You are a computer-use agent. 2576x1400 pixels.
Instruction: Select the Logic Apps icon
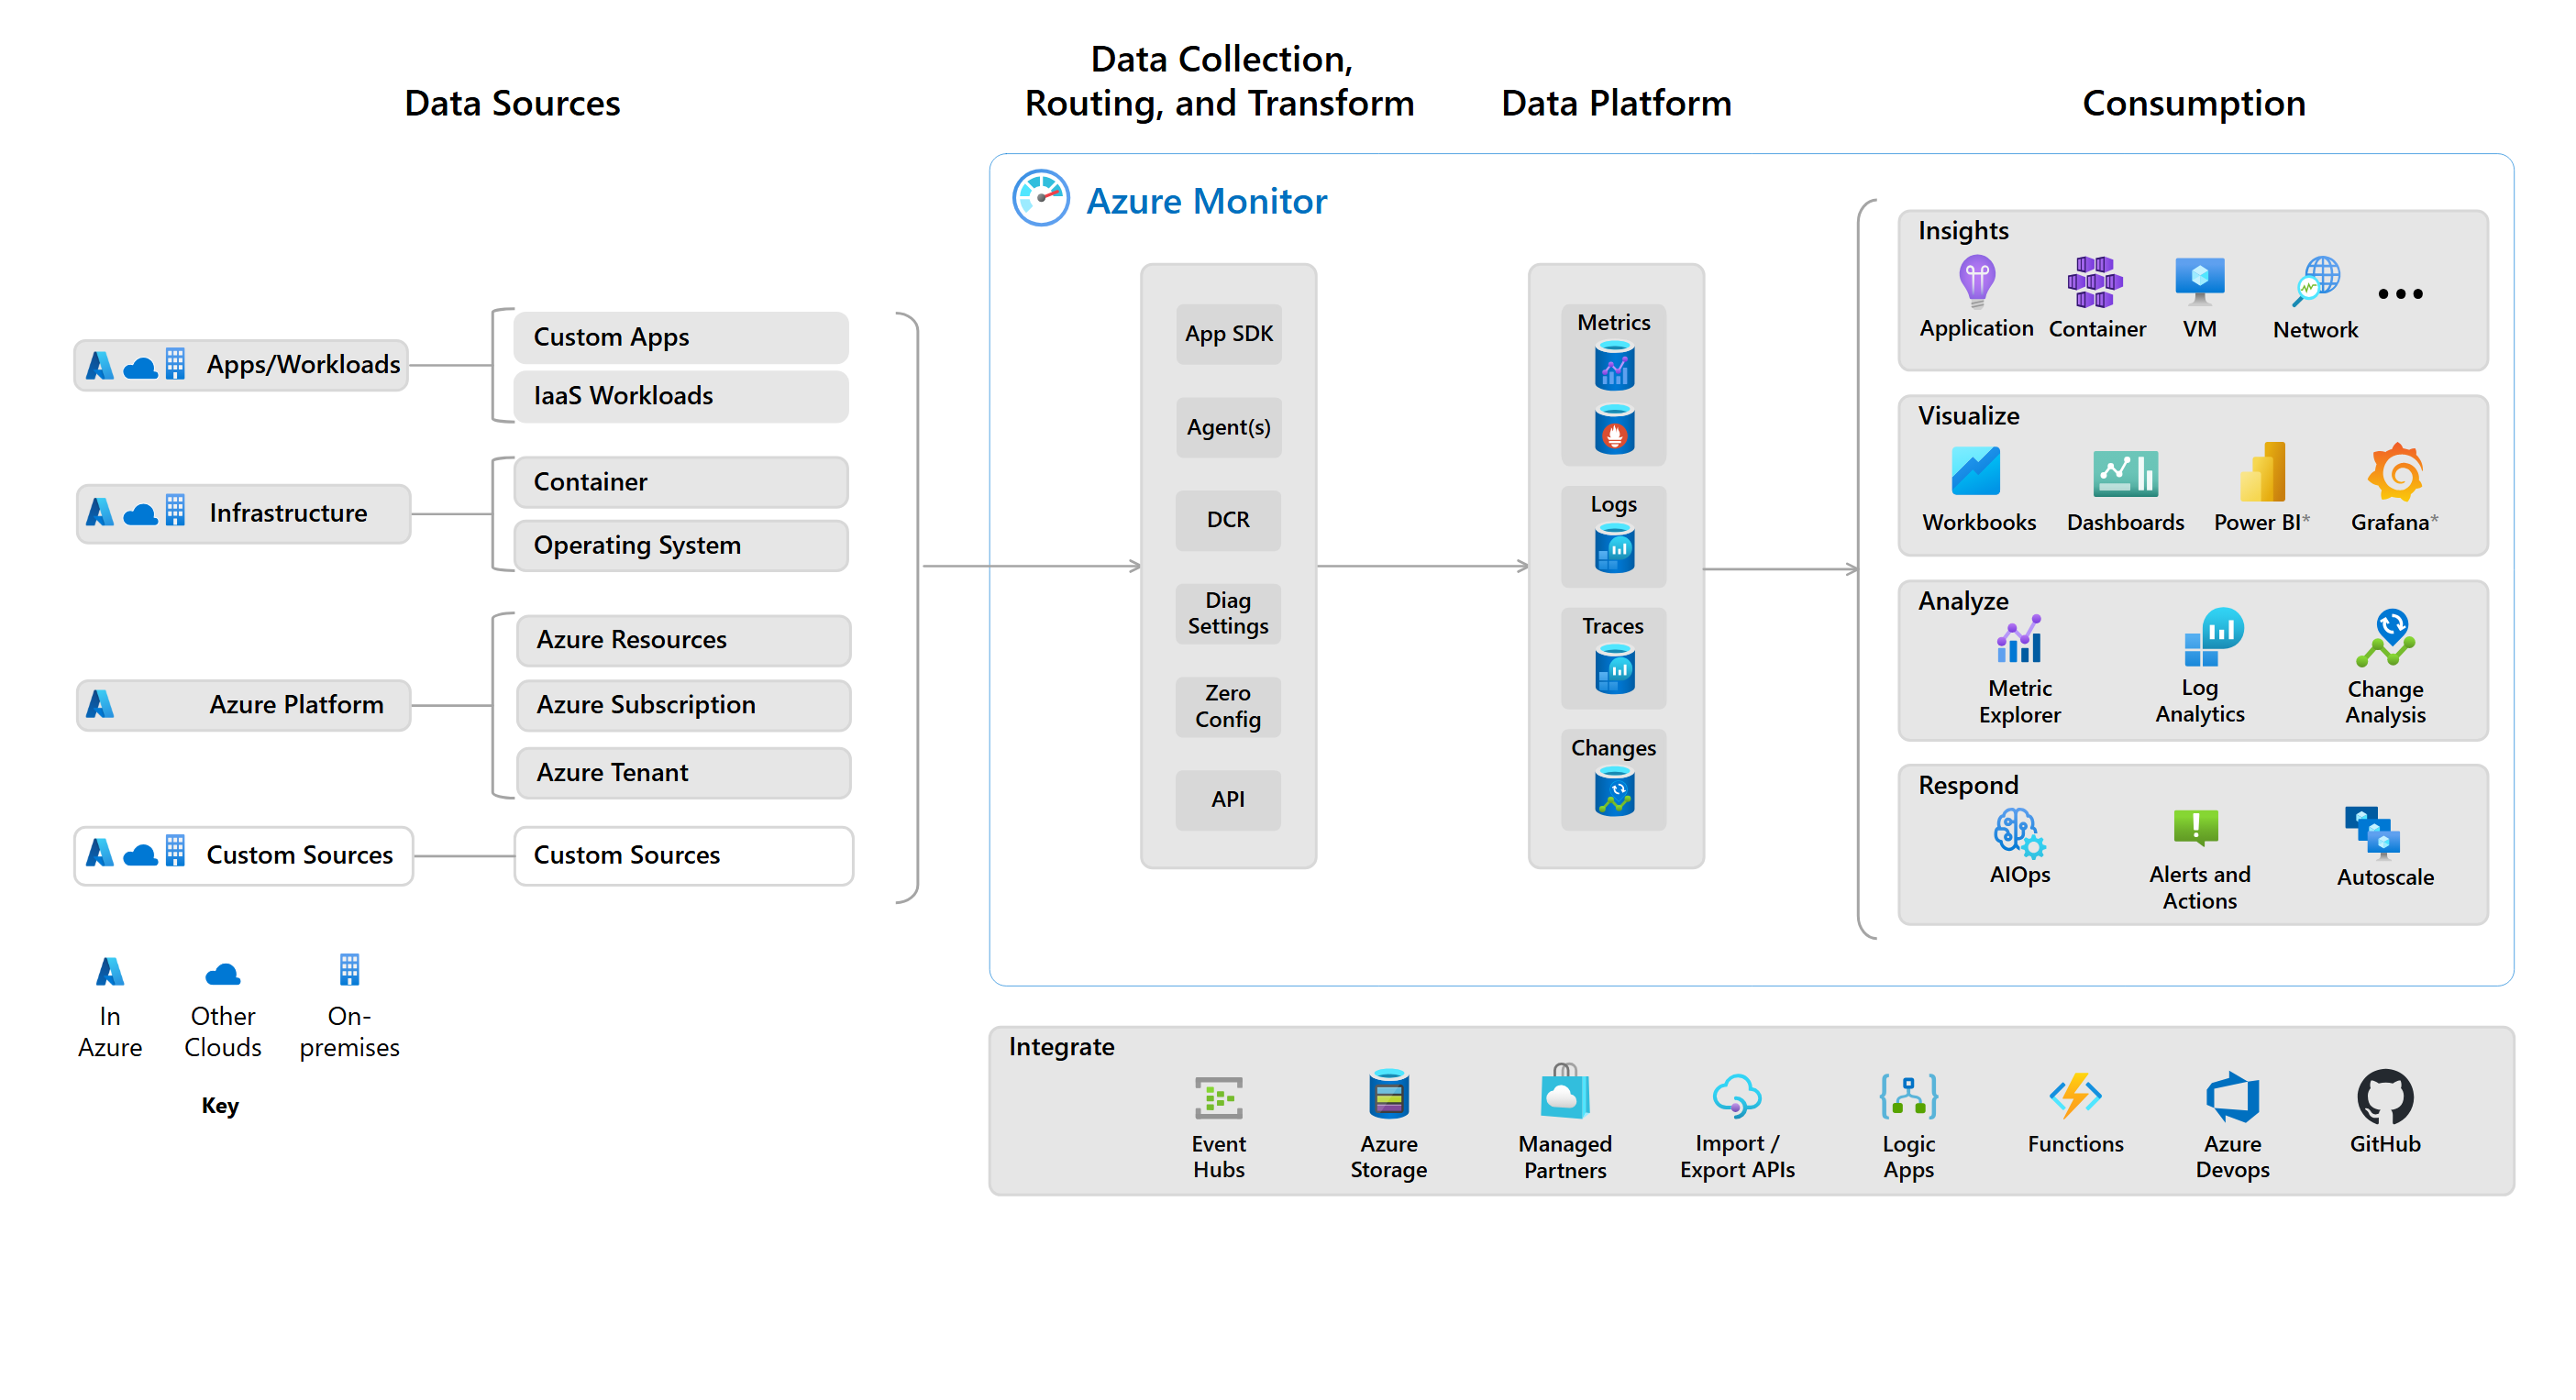[x=1908, y=1097]
